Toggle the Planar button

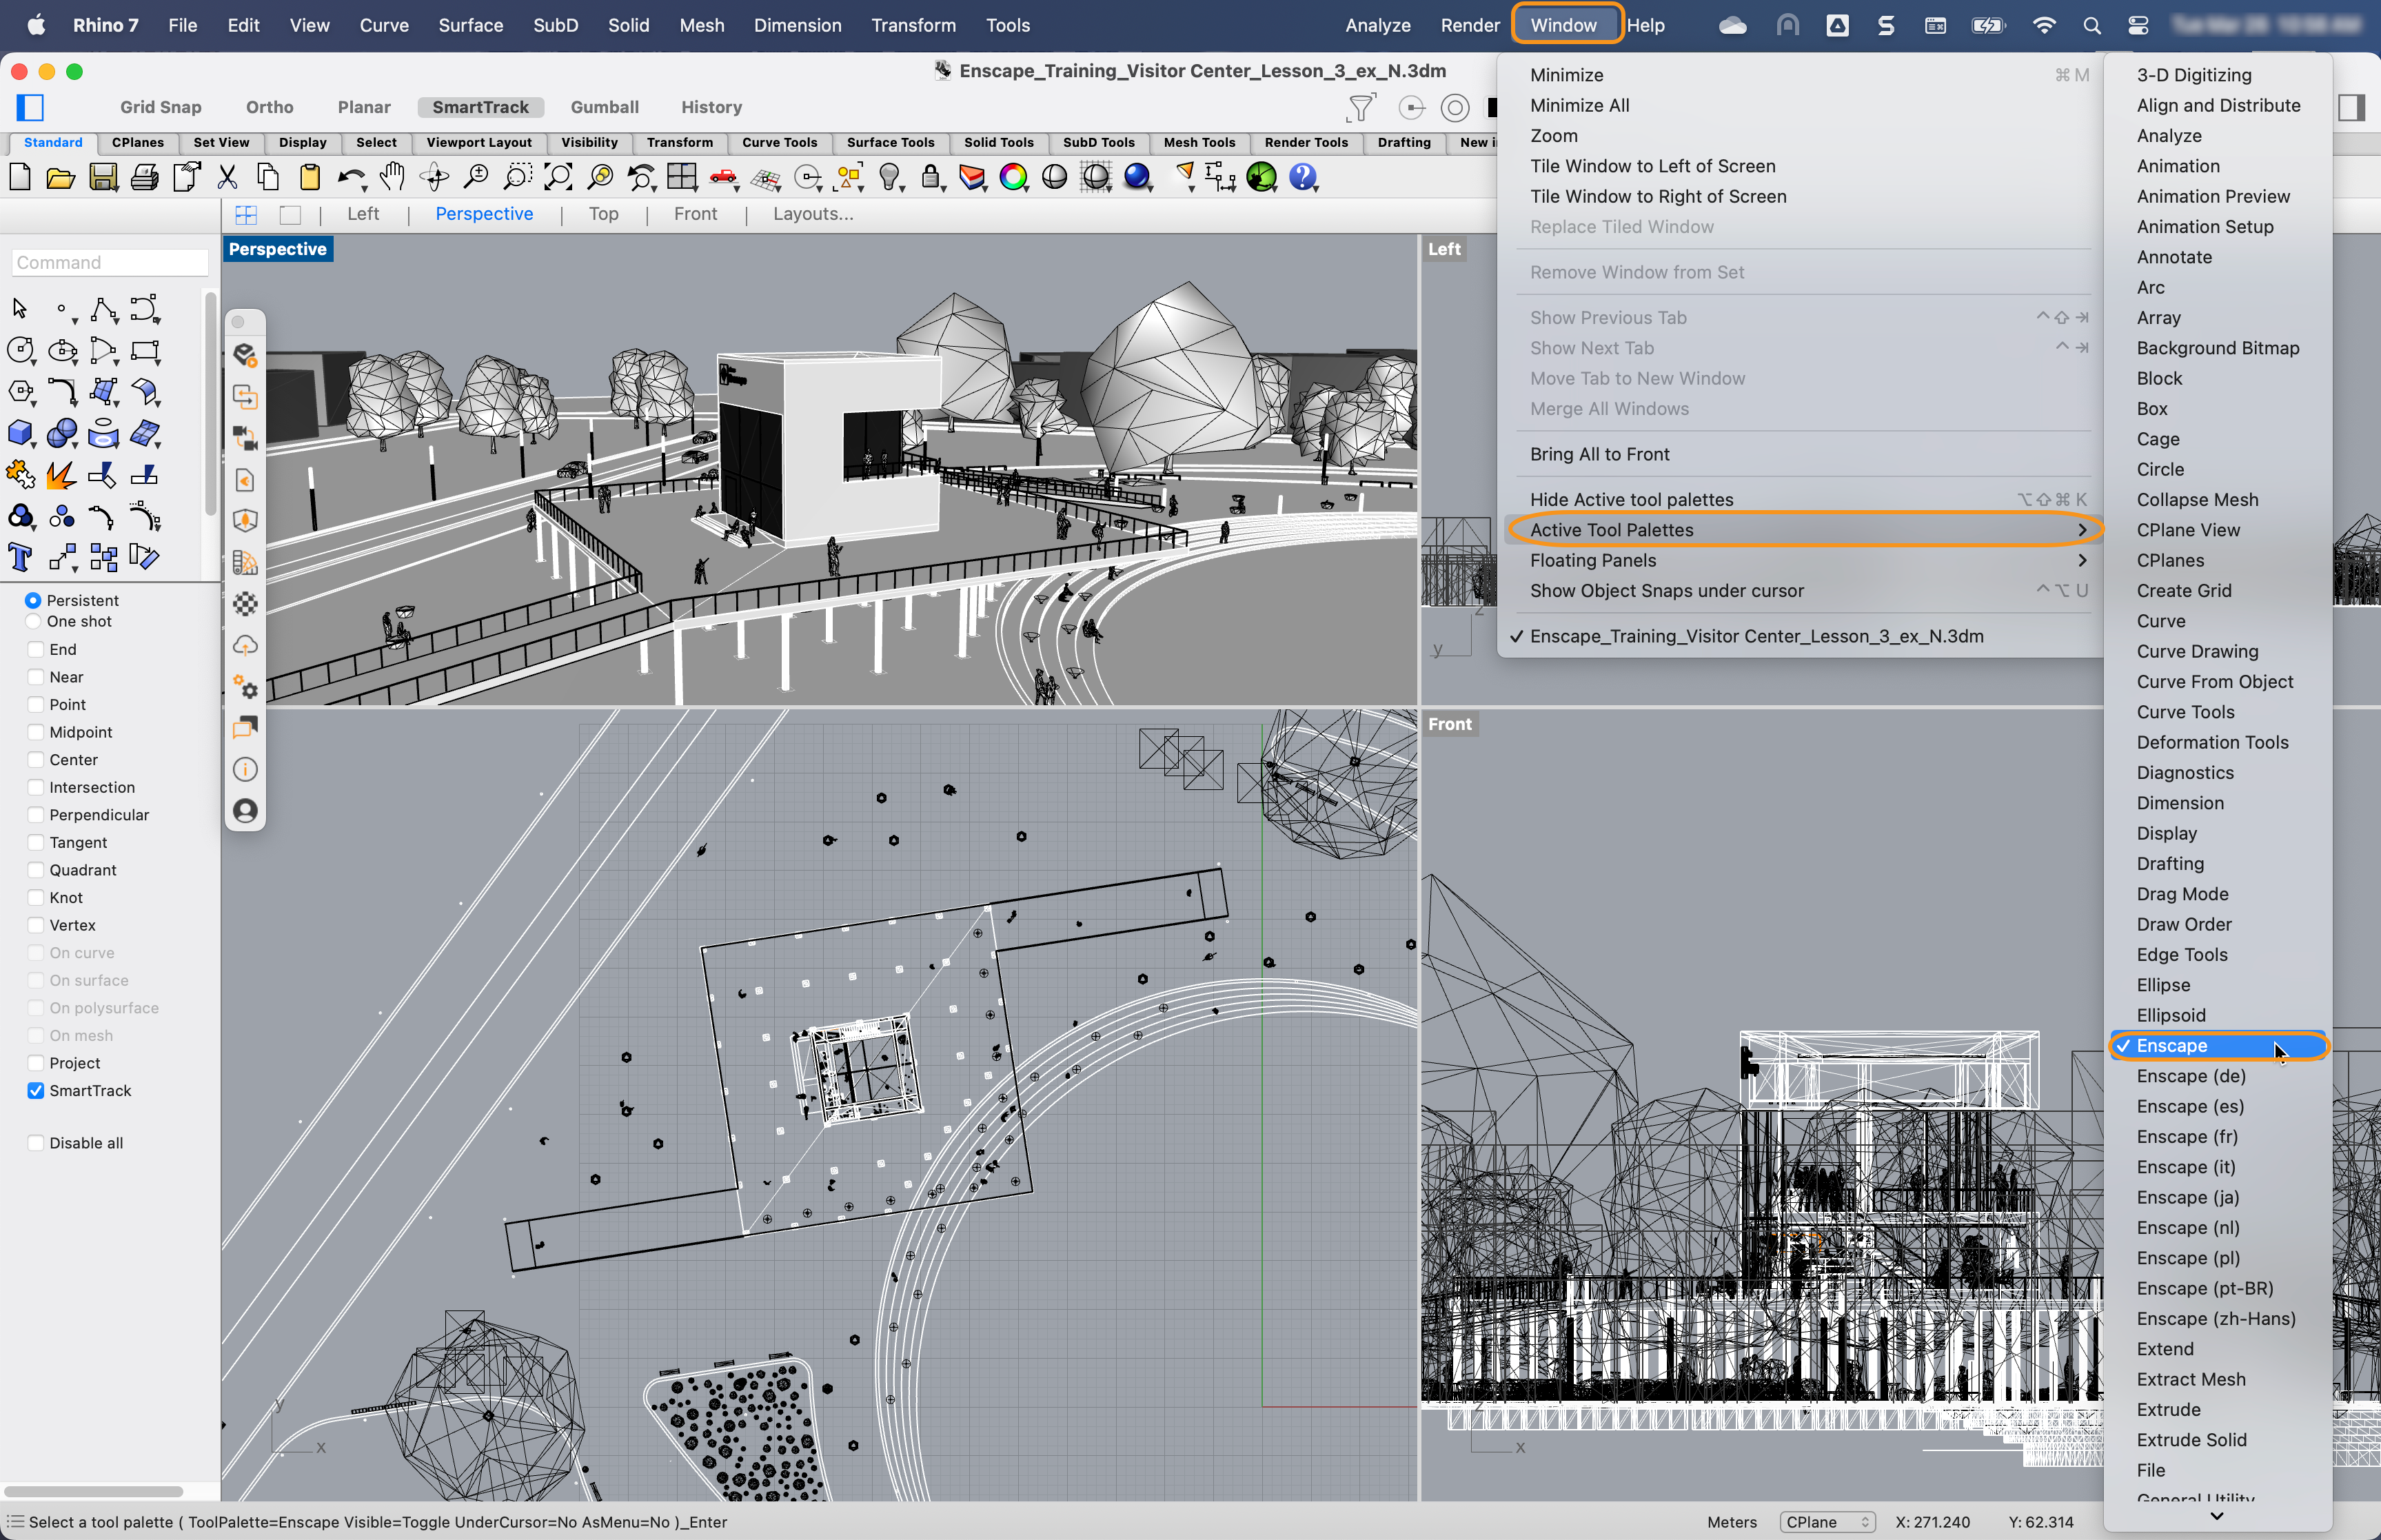364,107
